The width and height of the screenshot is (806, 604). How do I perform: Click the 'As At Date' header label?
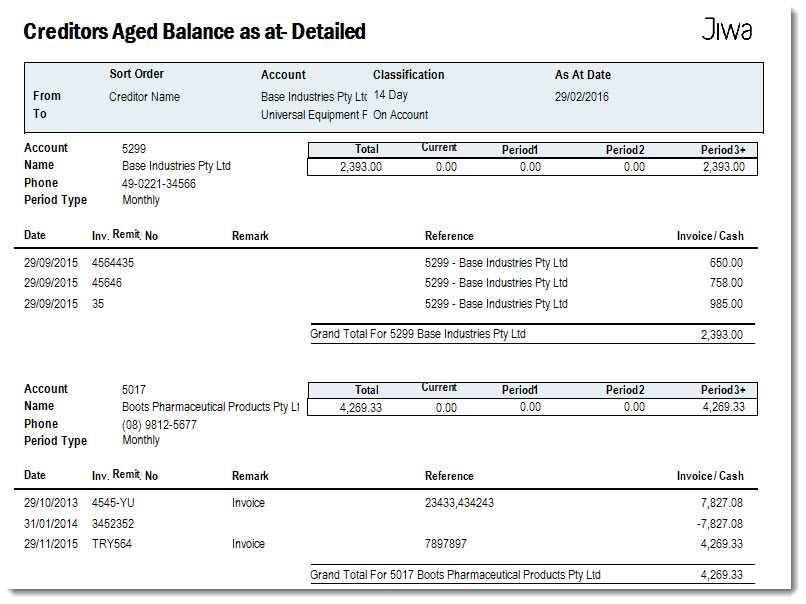coord(582,75)
